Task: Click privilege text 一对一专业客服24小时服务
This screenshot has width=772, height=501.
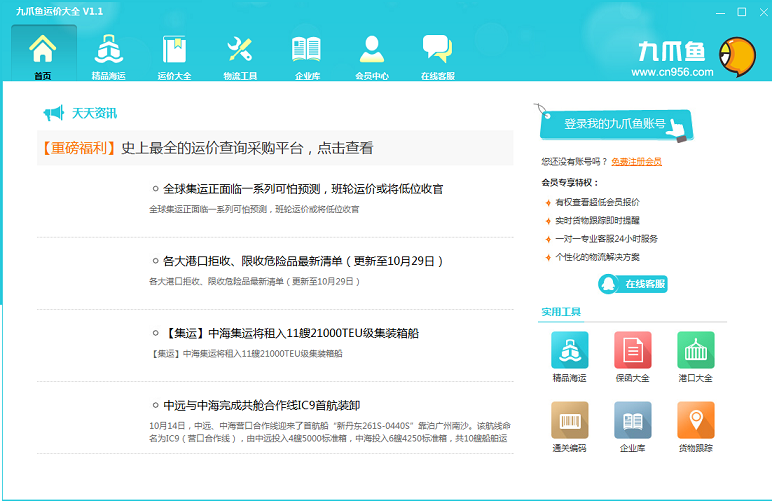Action: (607, 239)
